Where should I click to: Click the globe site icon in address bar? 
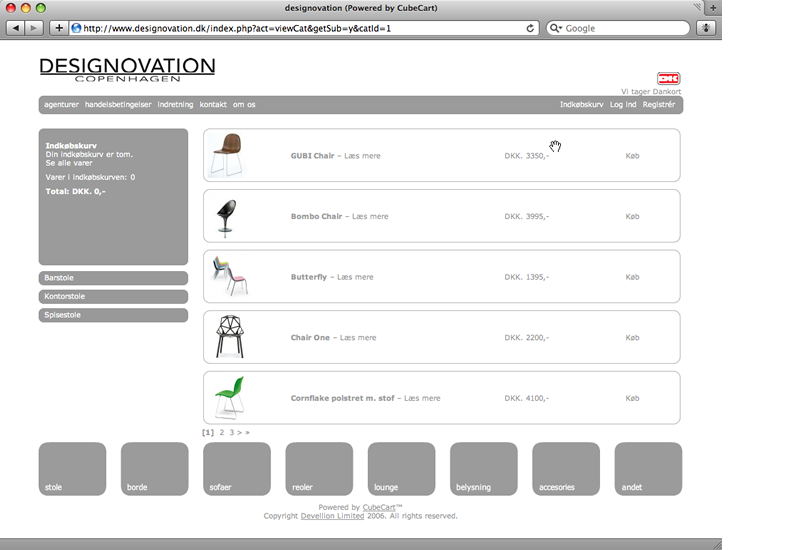pyautogui.click(x=76, y=28)
